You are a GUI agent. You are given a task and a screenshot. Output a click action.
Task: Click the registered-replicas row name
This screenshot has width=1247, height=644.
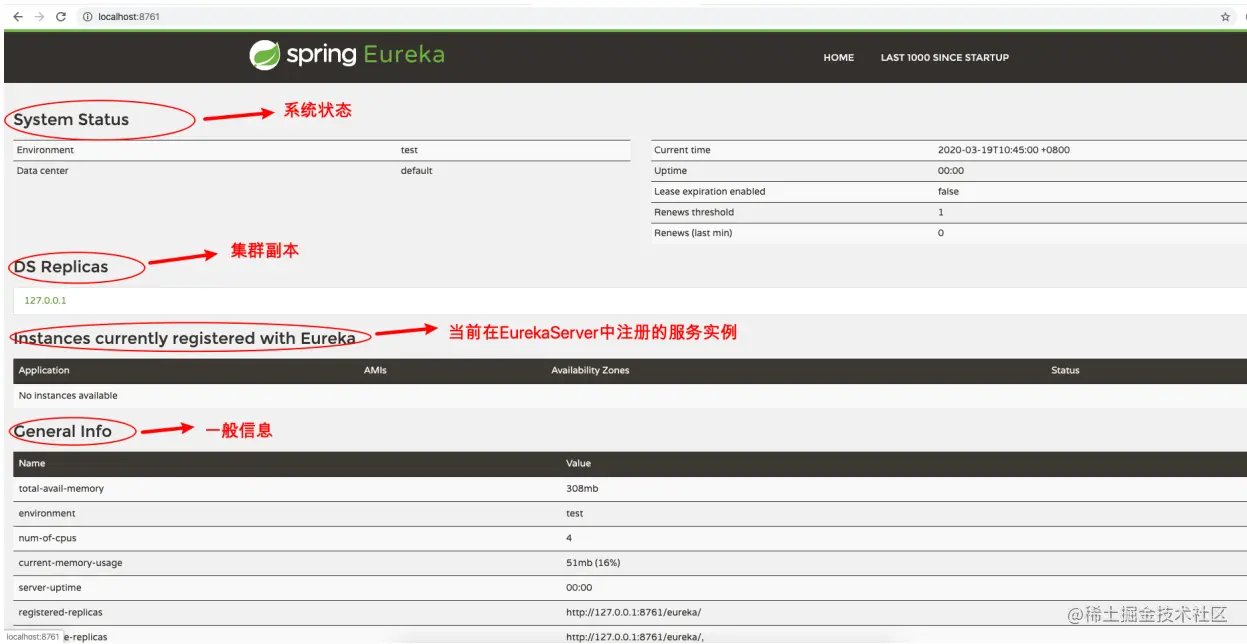coord(60,612)
